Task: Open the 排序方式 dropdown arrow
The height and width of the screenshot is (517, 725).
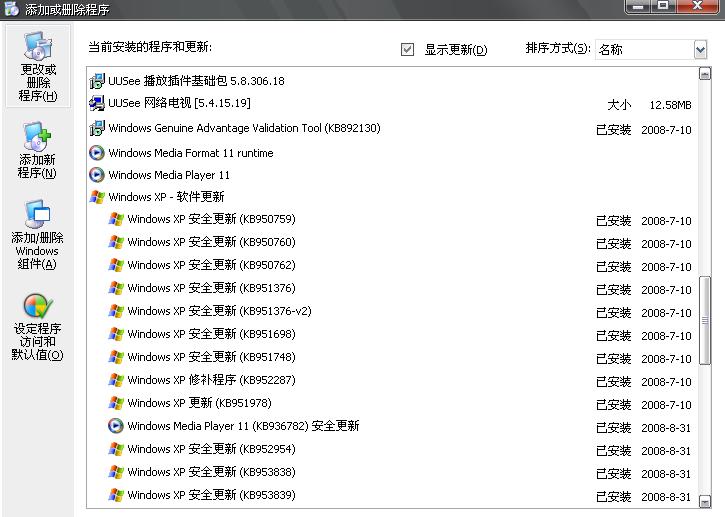Action: pyautogui.click(x=700, y=49)
